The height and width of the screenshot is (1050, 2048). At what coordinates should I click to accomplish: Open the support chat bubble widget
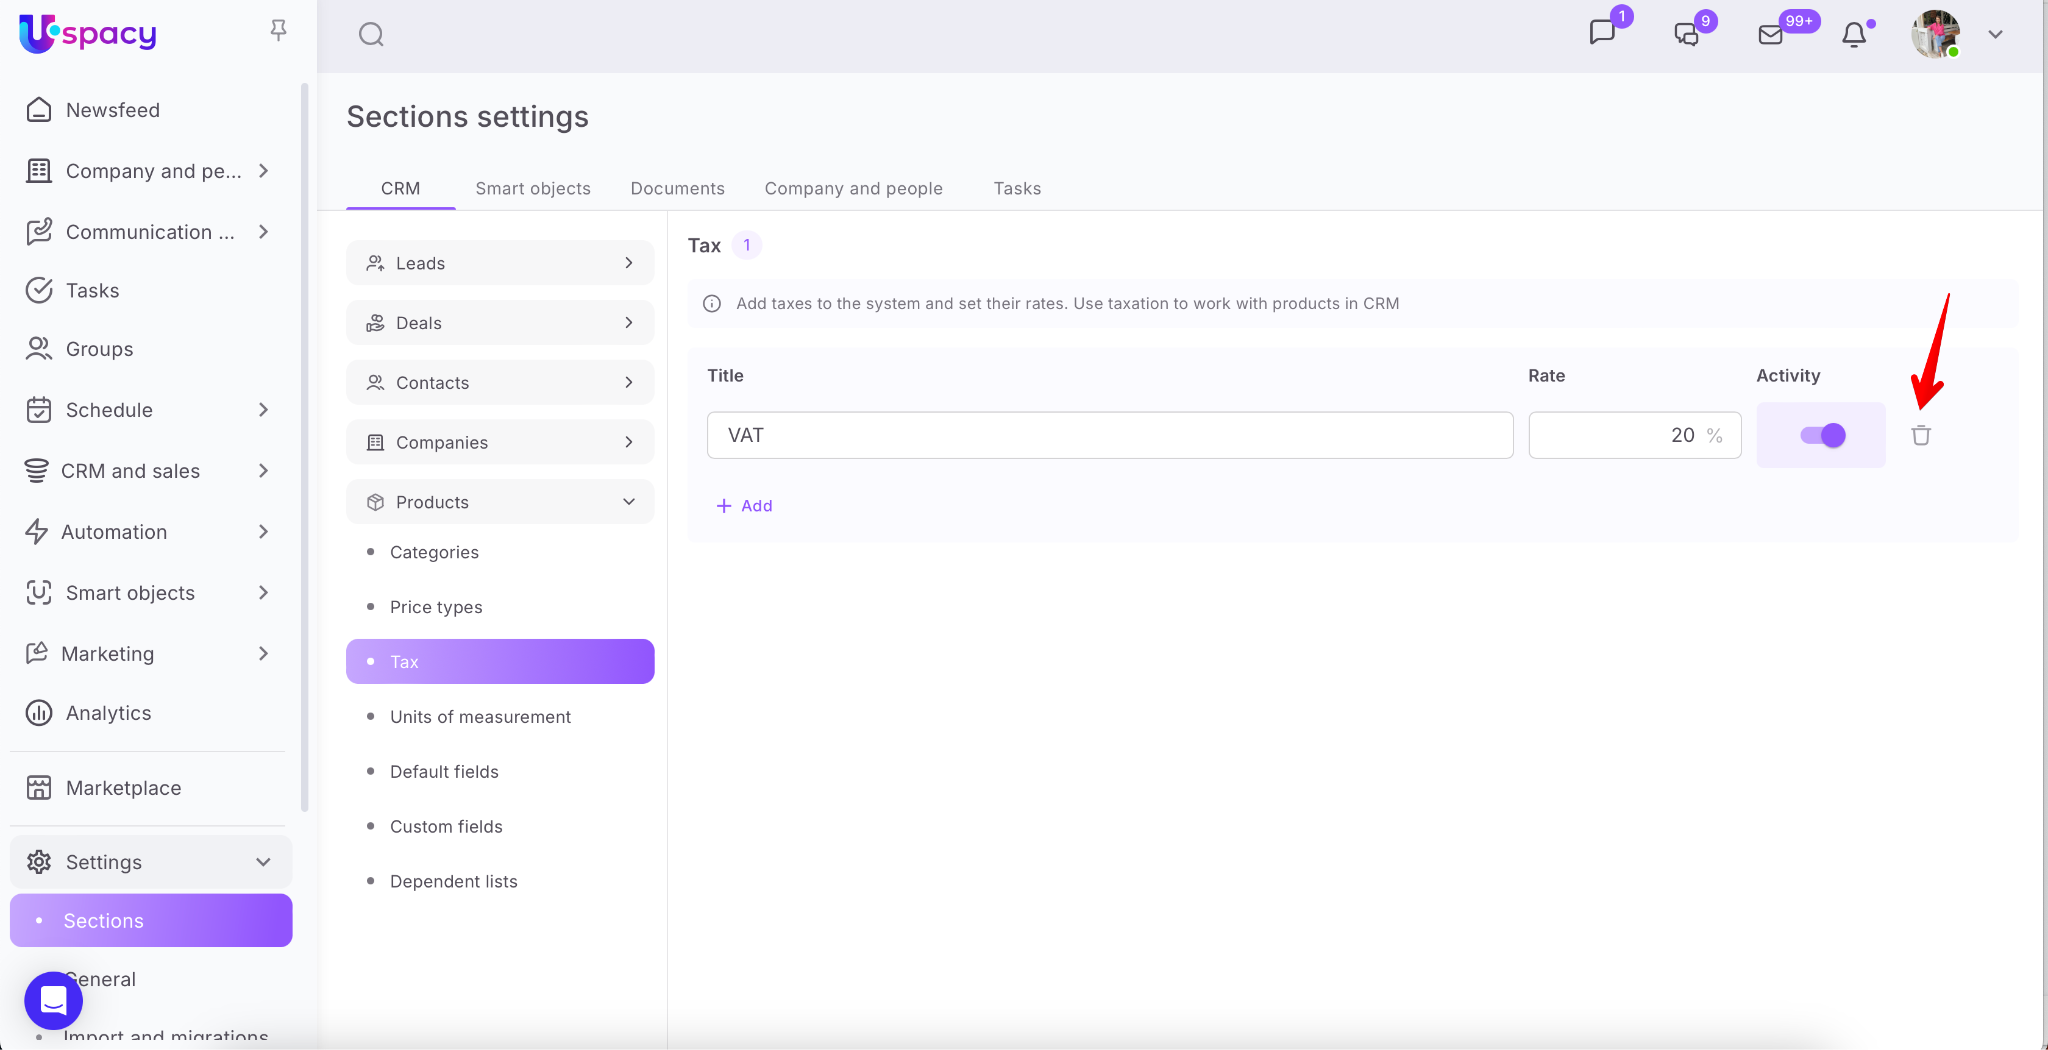53,1000
